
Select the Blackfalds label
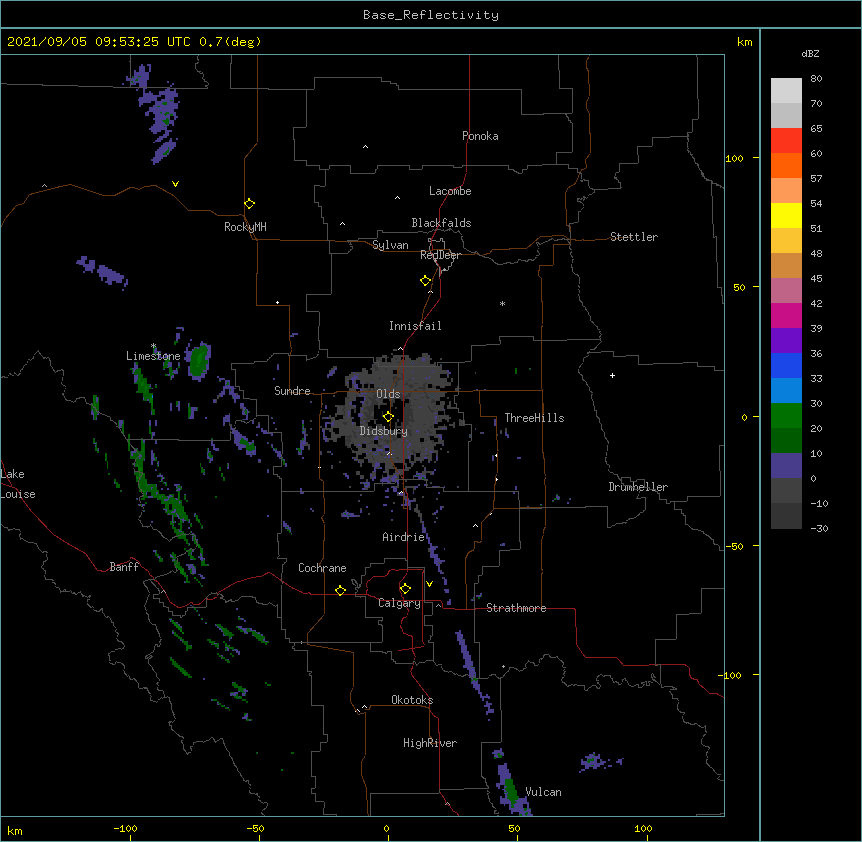pyautogui.click(x=441, y=223)
